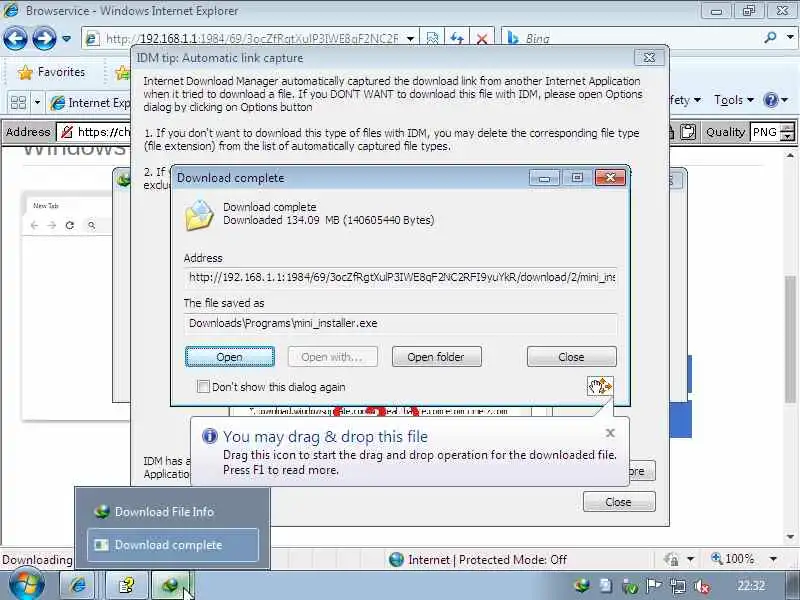Click the compatibility view icon
The image size is (800, 600).
point(432,38)
